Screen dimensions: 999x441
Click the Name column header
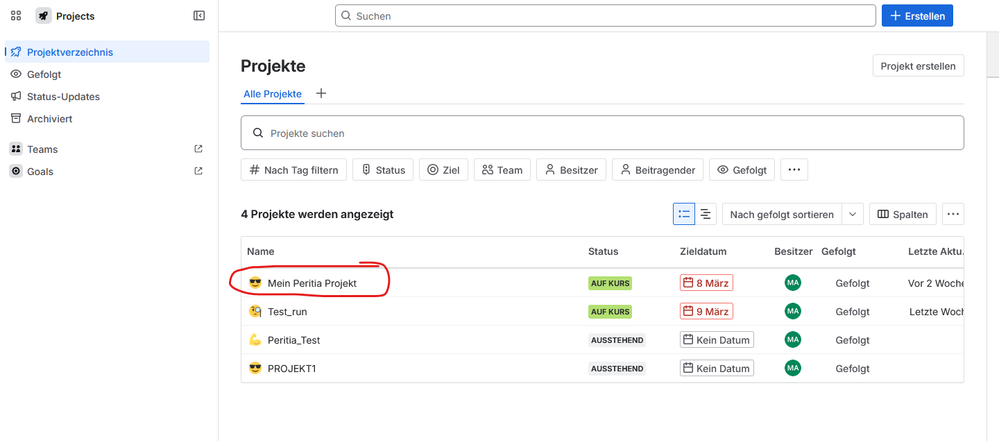tap(261, 252)
